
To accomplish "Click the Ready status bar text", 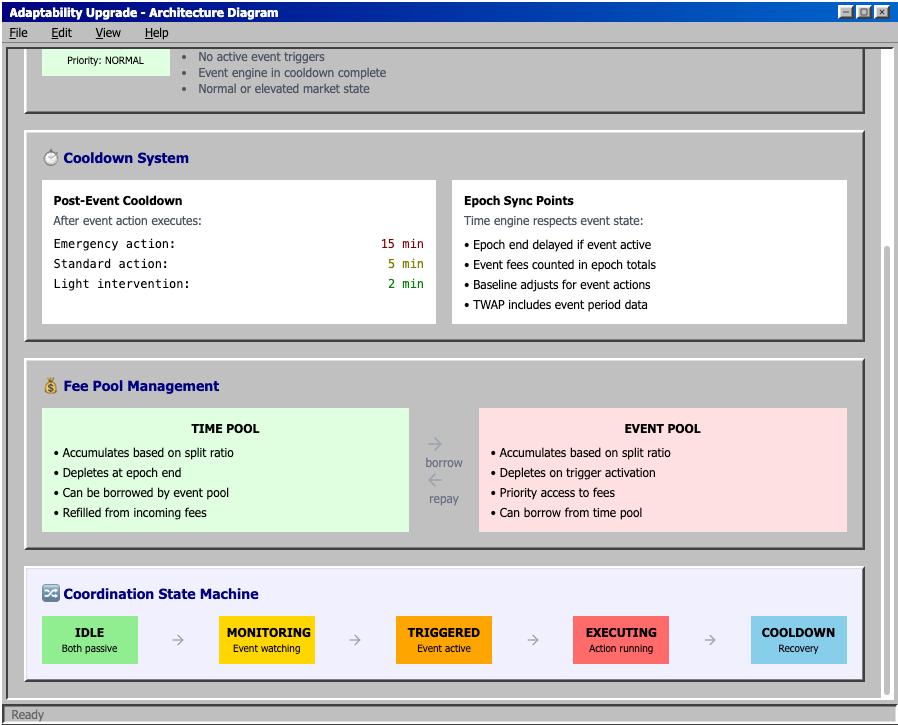I will [27, 715].
